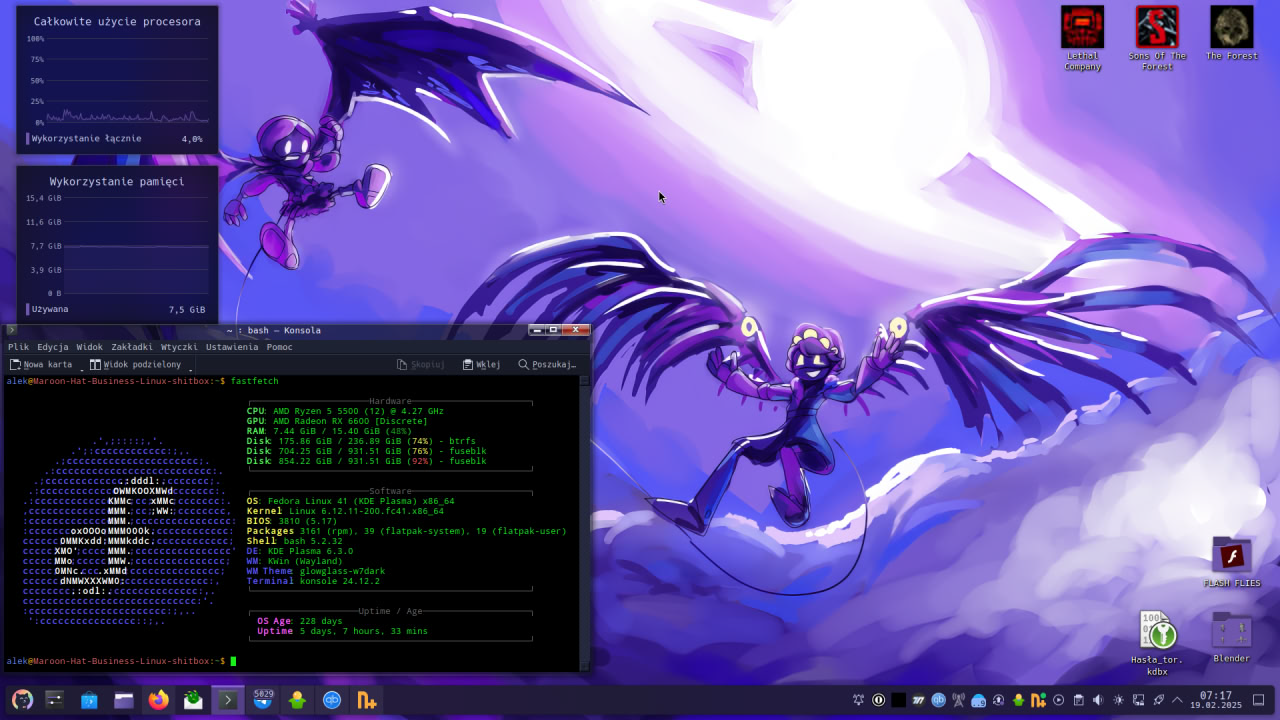Viewport: 1280px width, 720px height.
Task: Click Nowa karta to open a new tab
Action: tap(41, 365)
